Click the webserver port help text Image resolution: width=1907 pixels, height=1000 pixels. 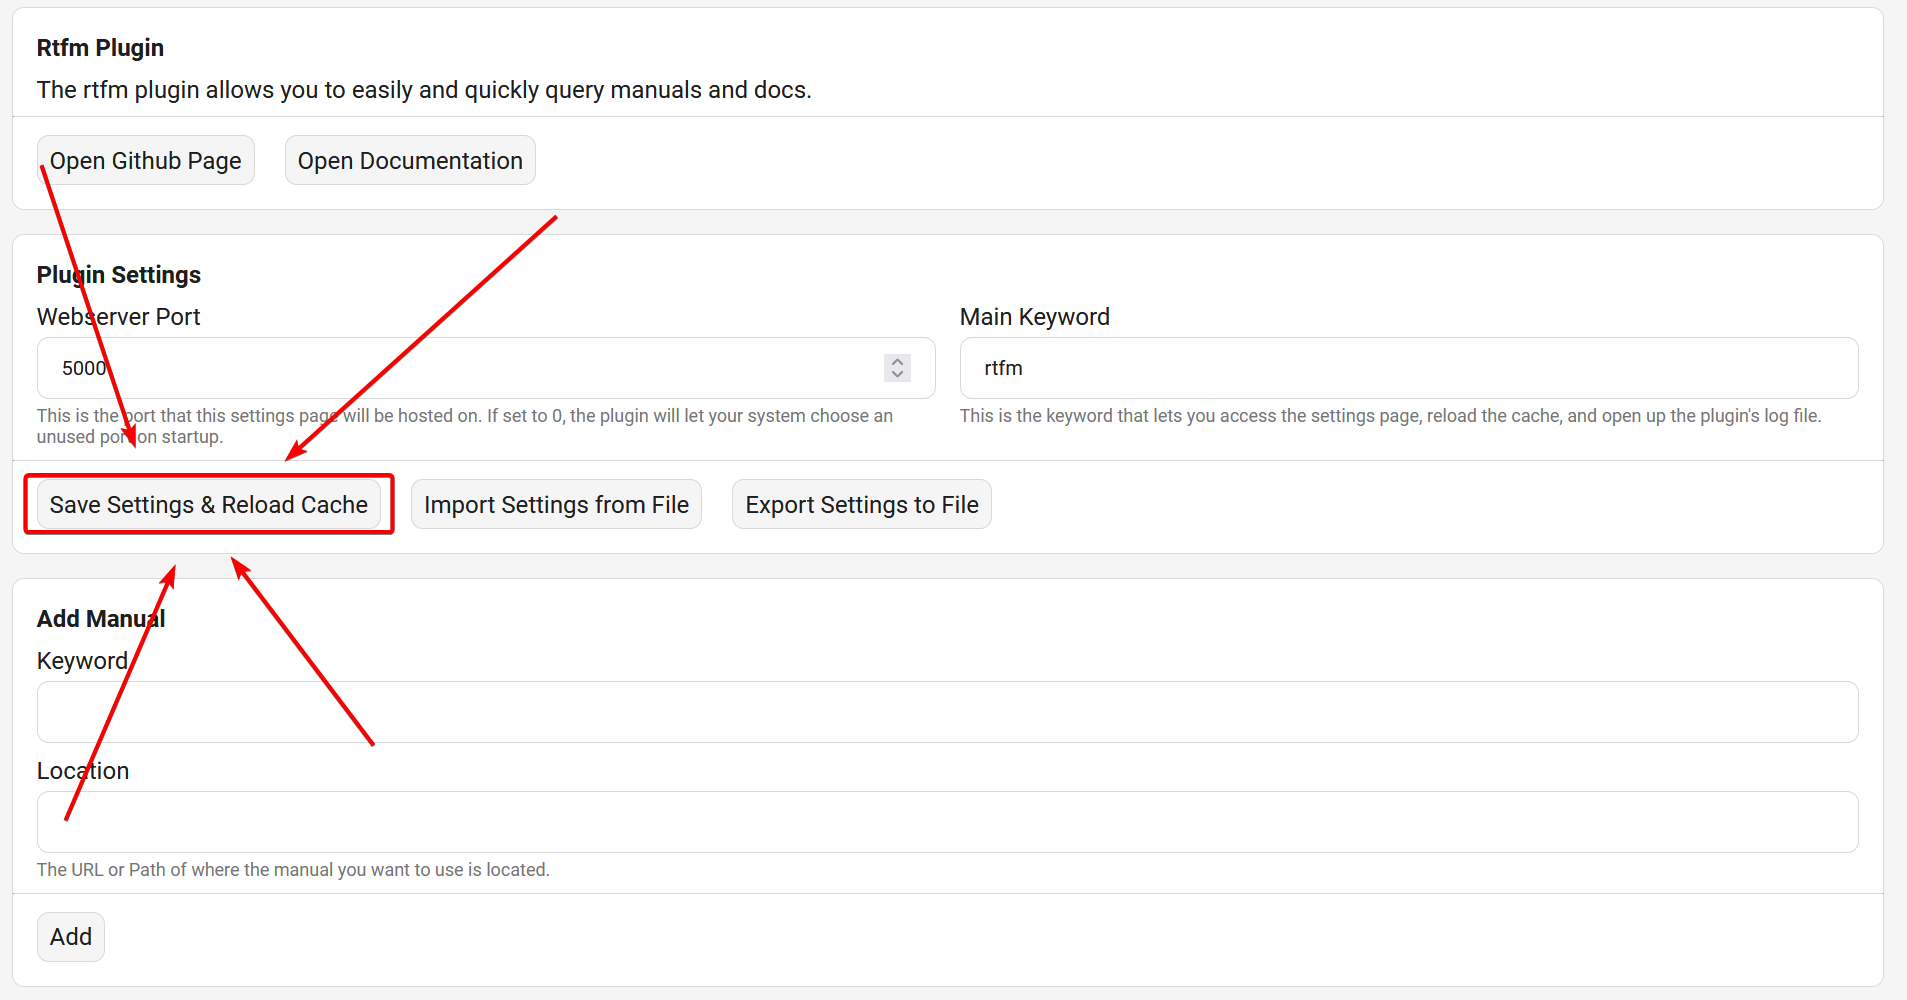(465, 426)
